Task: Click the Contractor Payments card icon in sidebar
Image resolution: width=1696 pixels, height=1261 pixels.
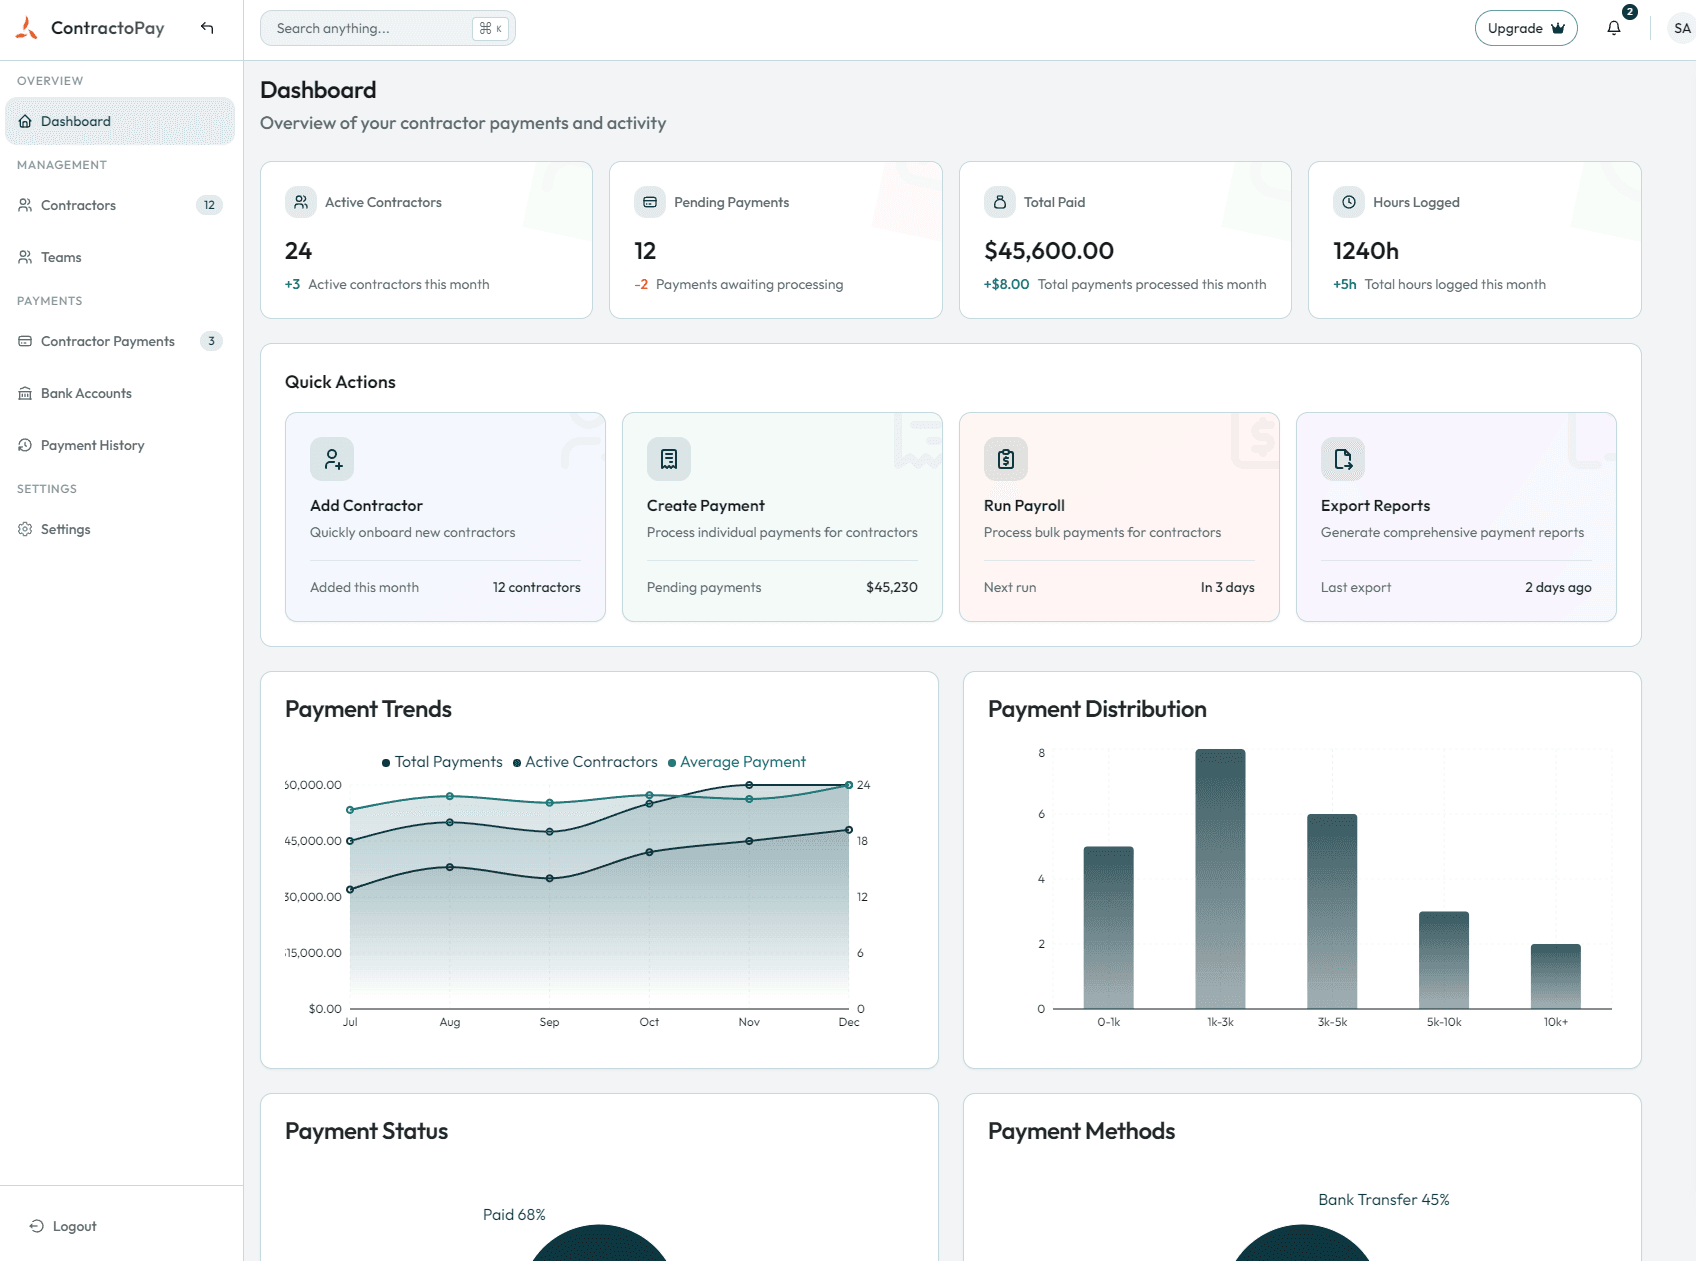Action: [25, 341]
